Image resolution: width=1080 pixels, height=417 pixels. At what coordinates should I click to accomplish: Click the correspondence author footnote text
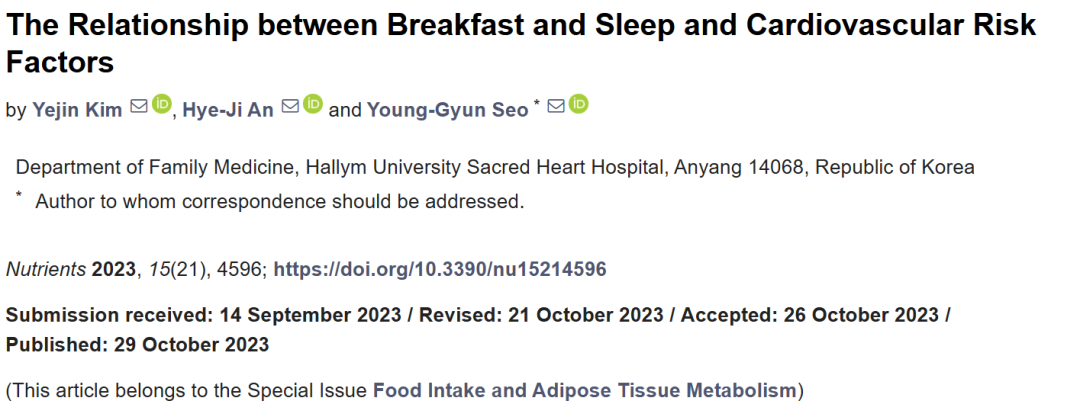coord(280,202)
